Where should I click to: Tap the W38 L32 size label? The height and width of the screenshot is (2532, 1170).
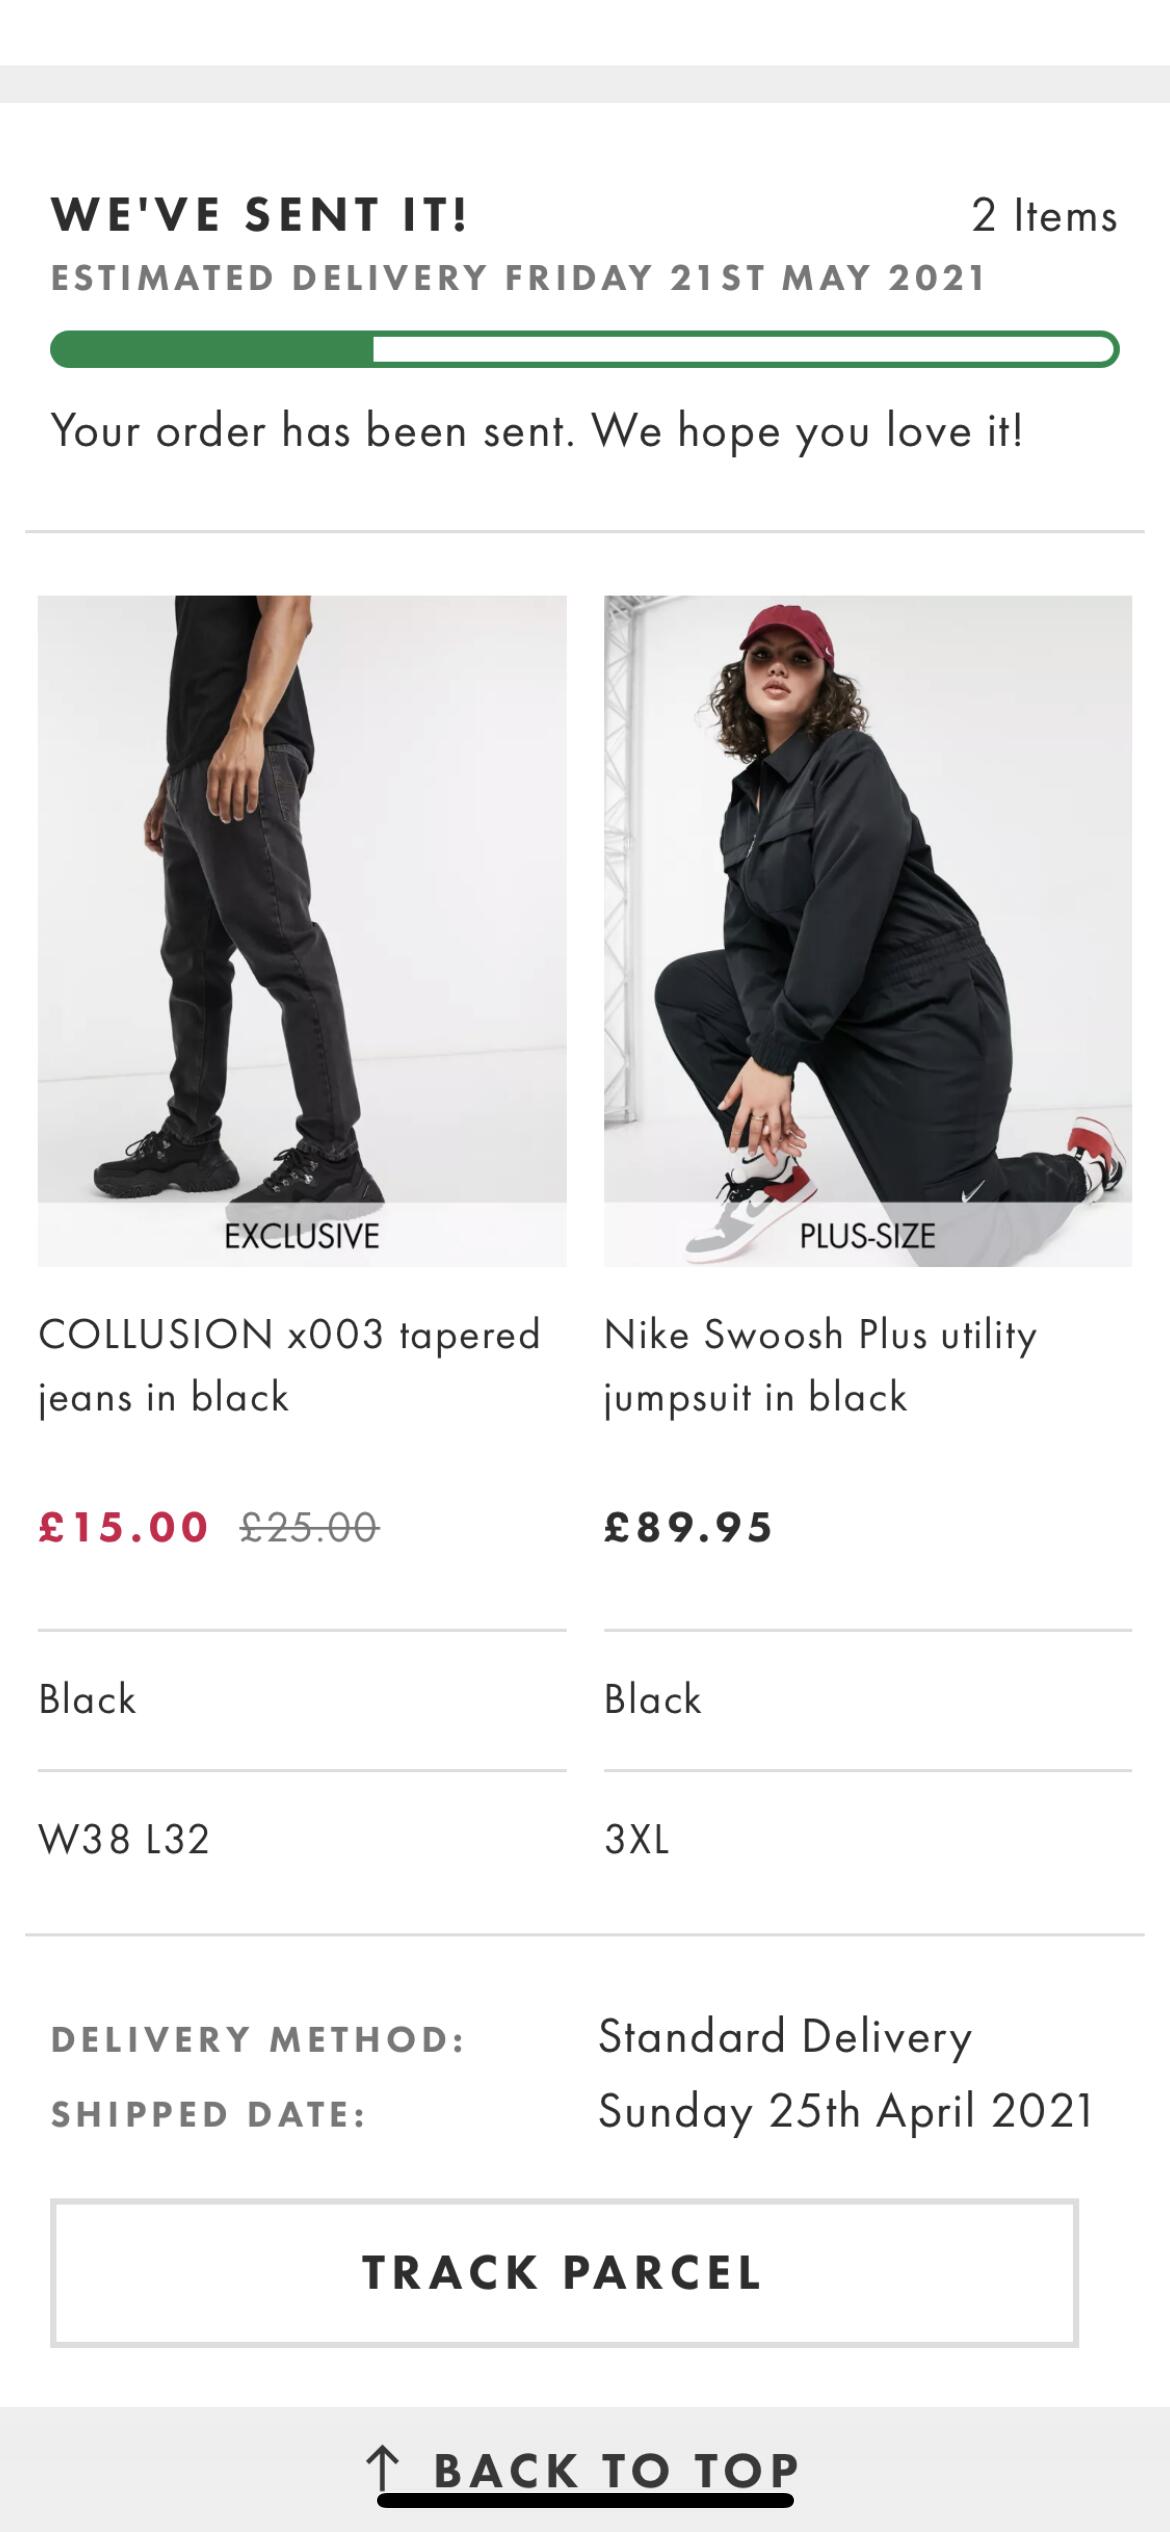tap(124, 1839)
